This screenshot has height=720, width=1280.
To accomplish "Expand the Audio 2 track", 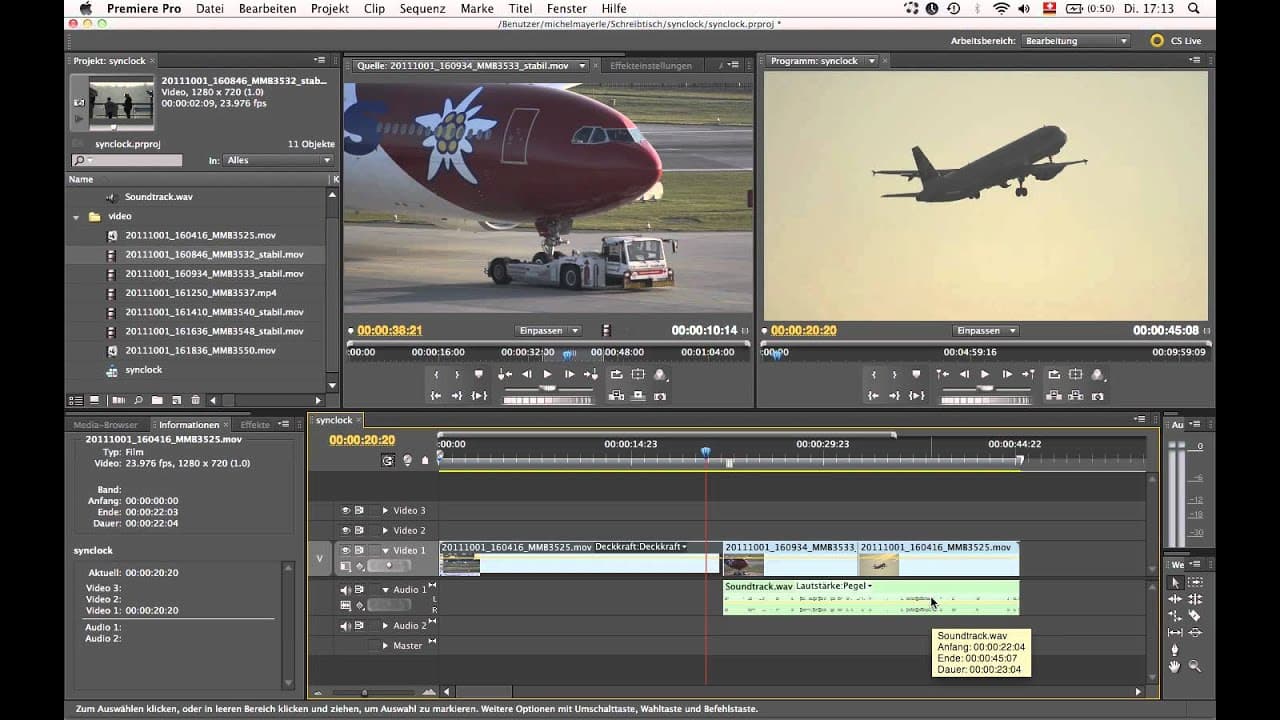I will tap(385, 626).
